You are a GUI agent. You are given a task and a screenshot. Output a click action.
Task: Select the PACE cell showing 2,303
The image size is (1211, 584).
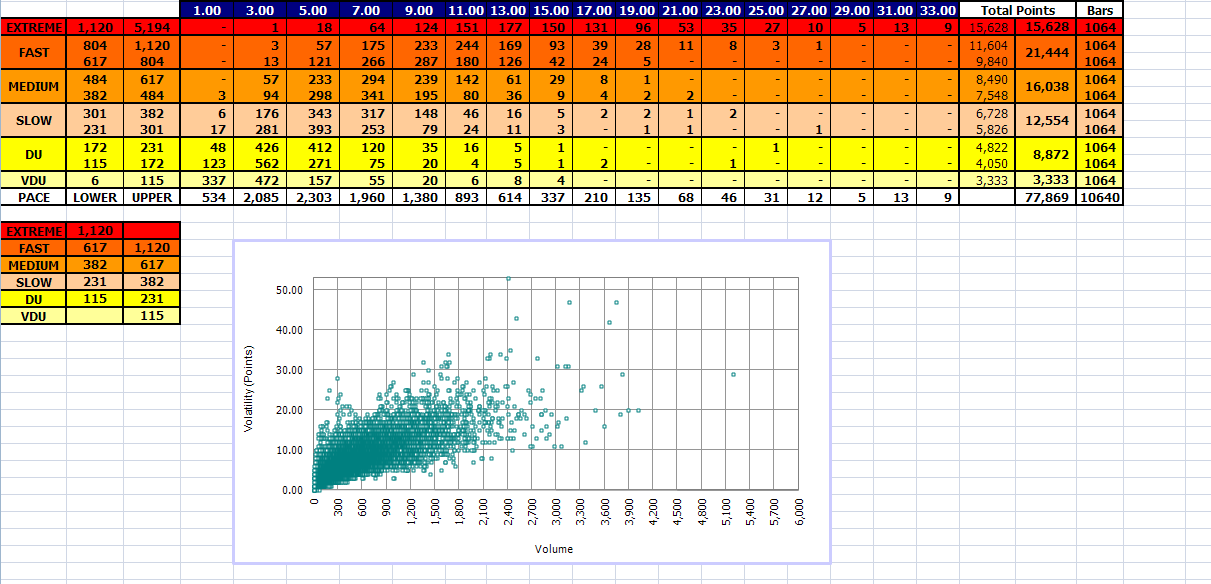point(311,197)
